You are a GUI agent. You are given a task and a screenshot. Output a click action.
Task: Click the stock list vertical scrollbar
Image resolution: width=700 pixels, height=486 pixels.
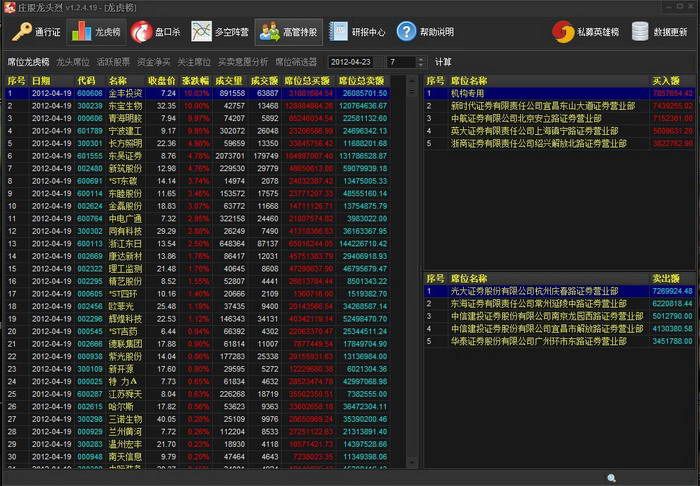click(412, 272)
